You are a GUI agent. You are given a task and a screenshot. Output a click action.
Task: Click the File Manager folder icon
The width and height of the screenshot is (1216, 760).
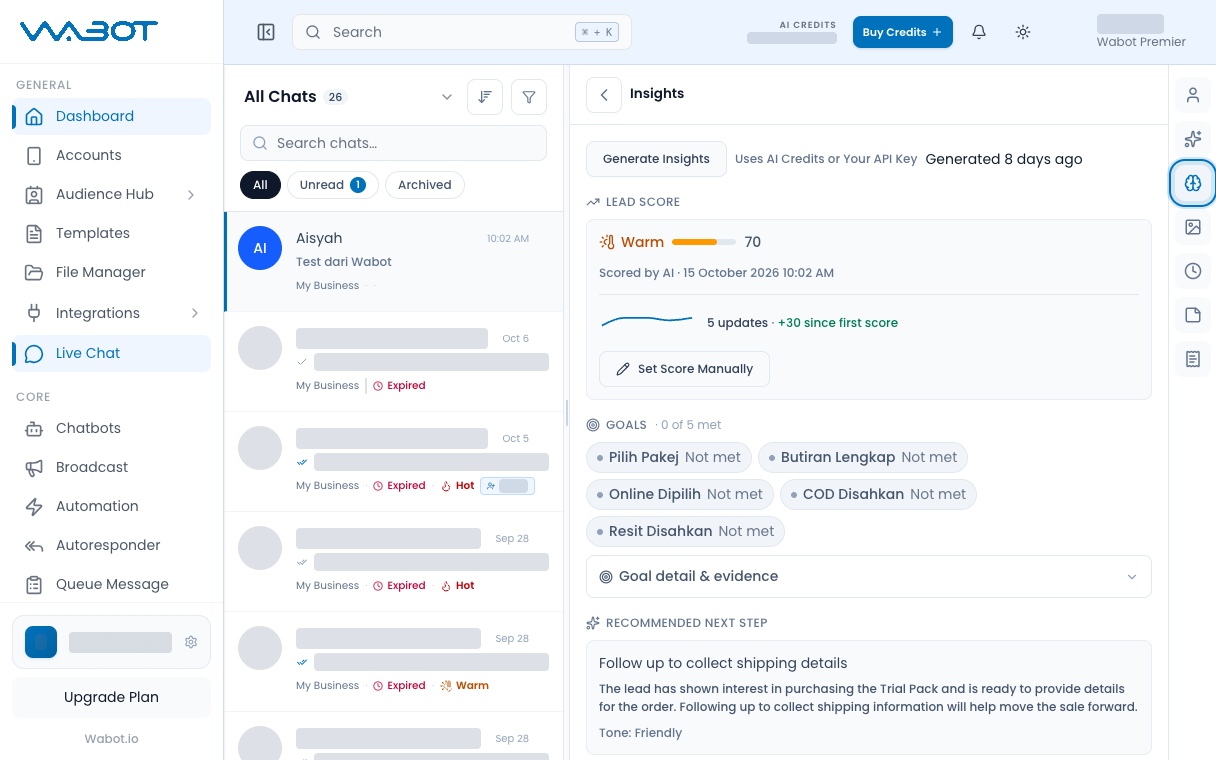coord(34,272)
